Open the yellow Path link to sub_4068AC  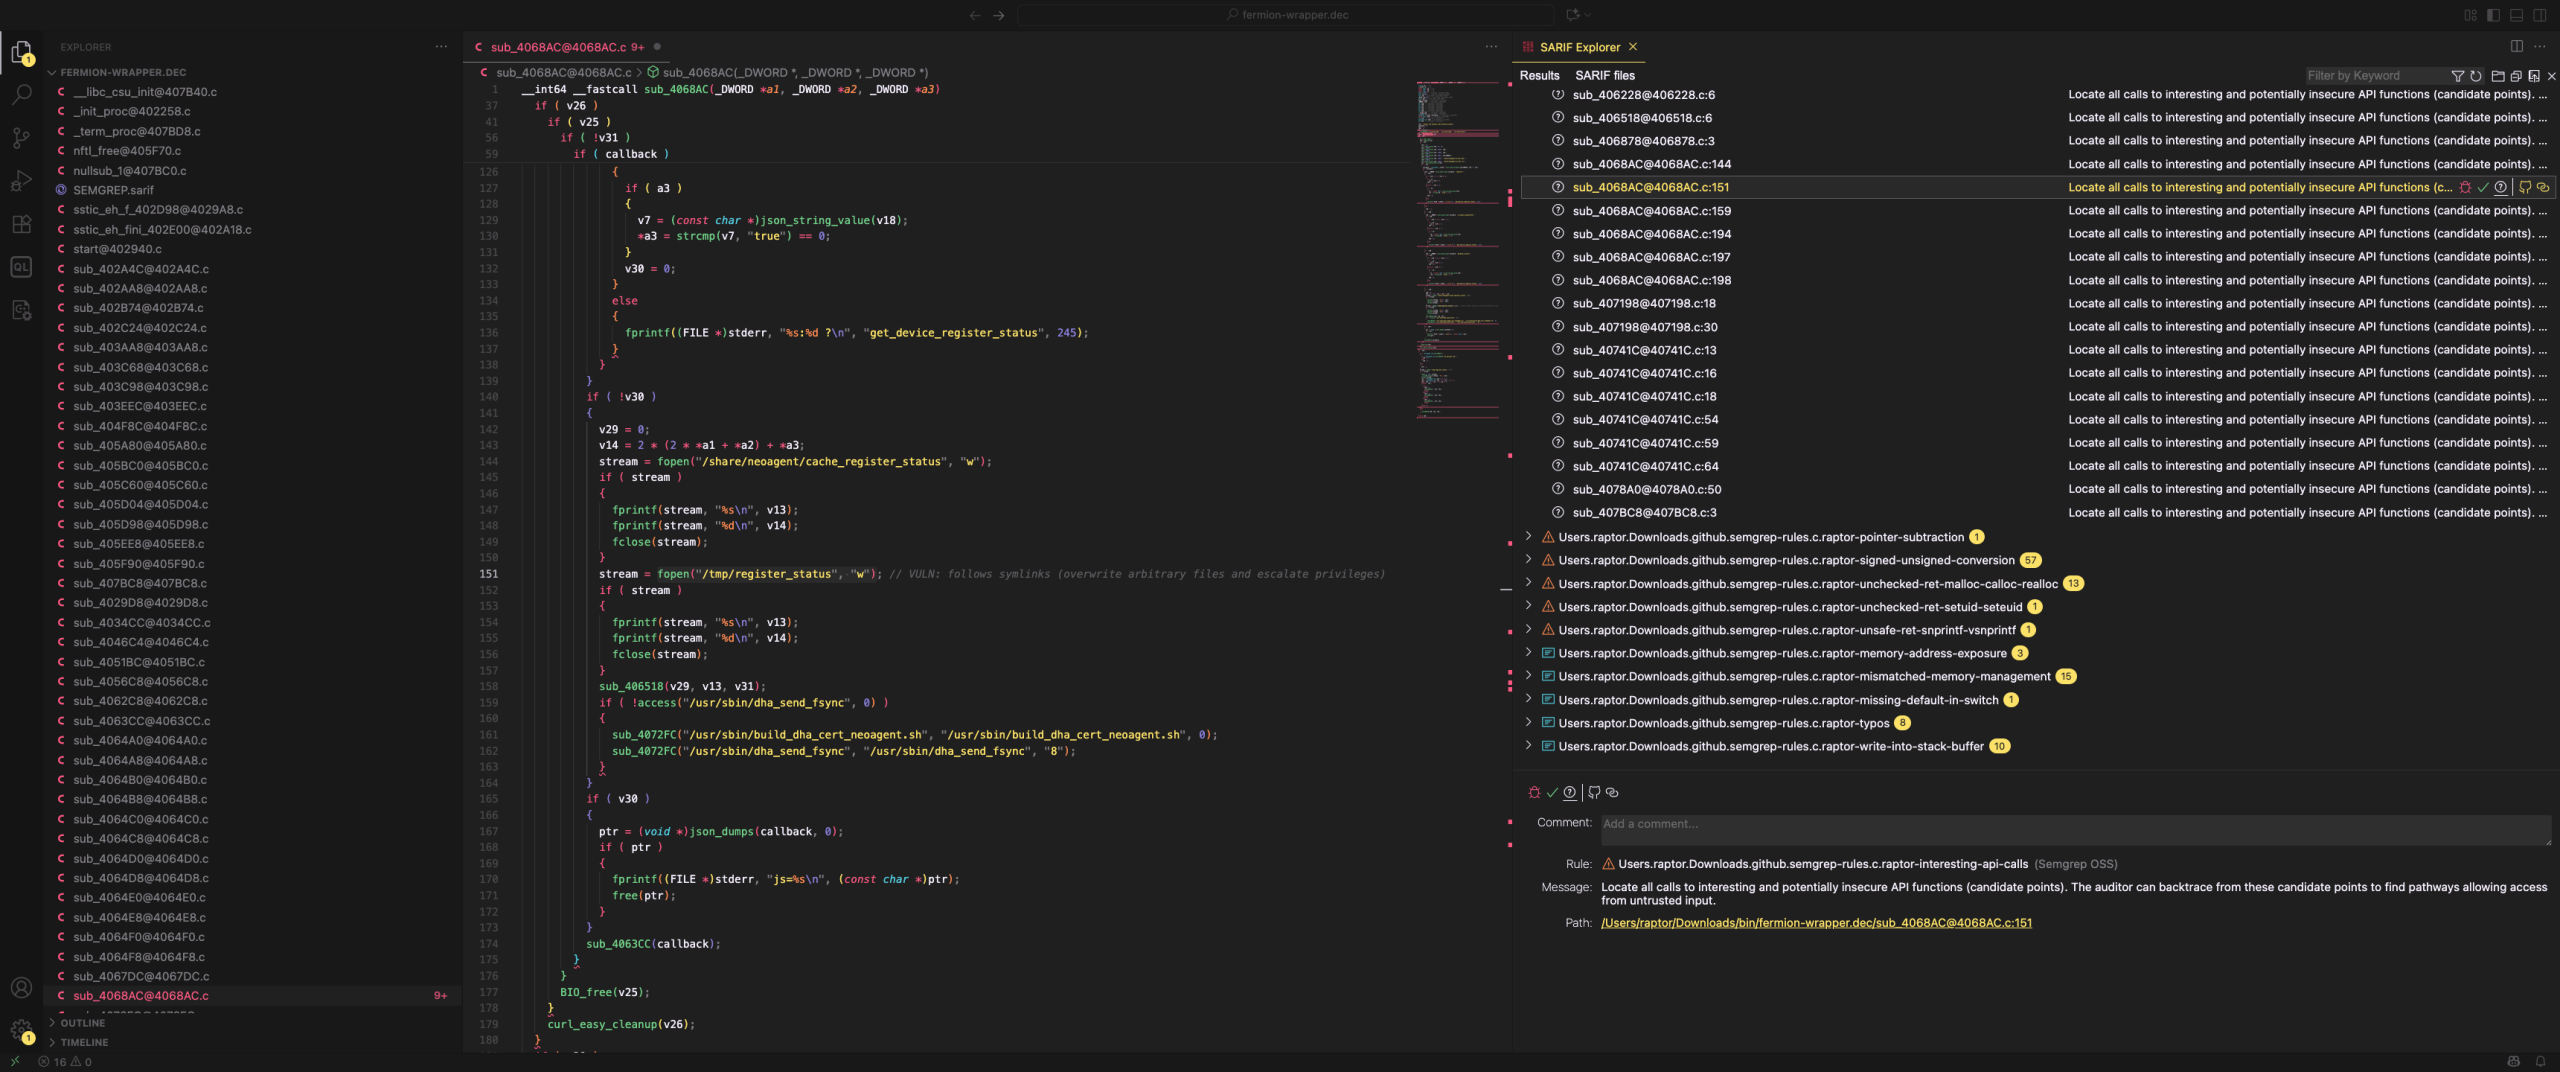[1815, 923]
